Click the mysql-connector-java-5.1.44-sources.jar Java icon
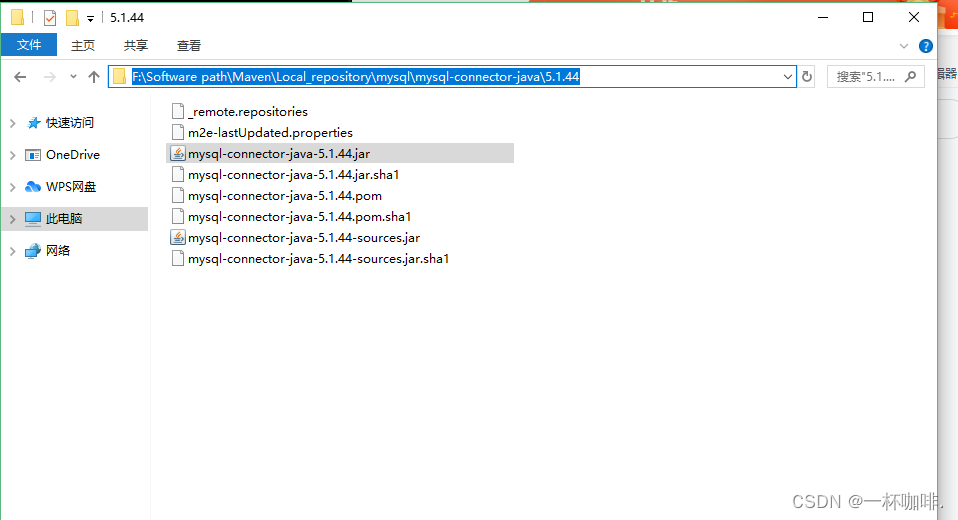 tap(178, 238)
